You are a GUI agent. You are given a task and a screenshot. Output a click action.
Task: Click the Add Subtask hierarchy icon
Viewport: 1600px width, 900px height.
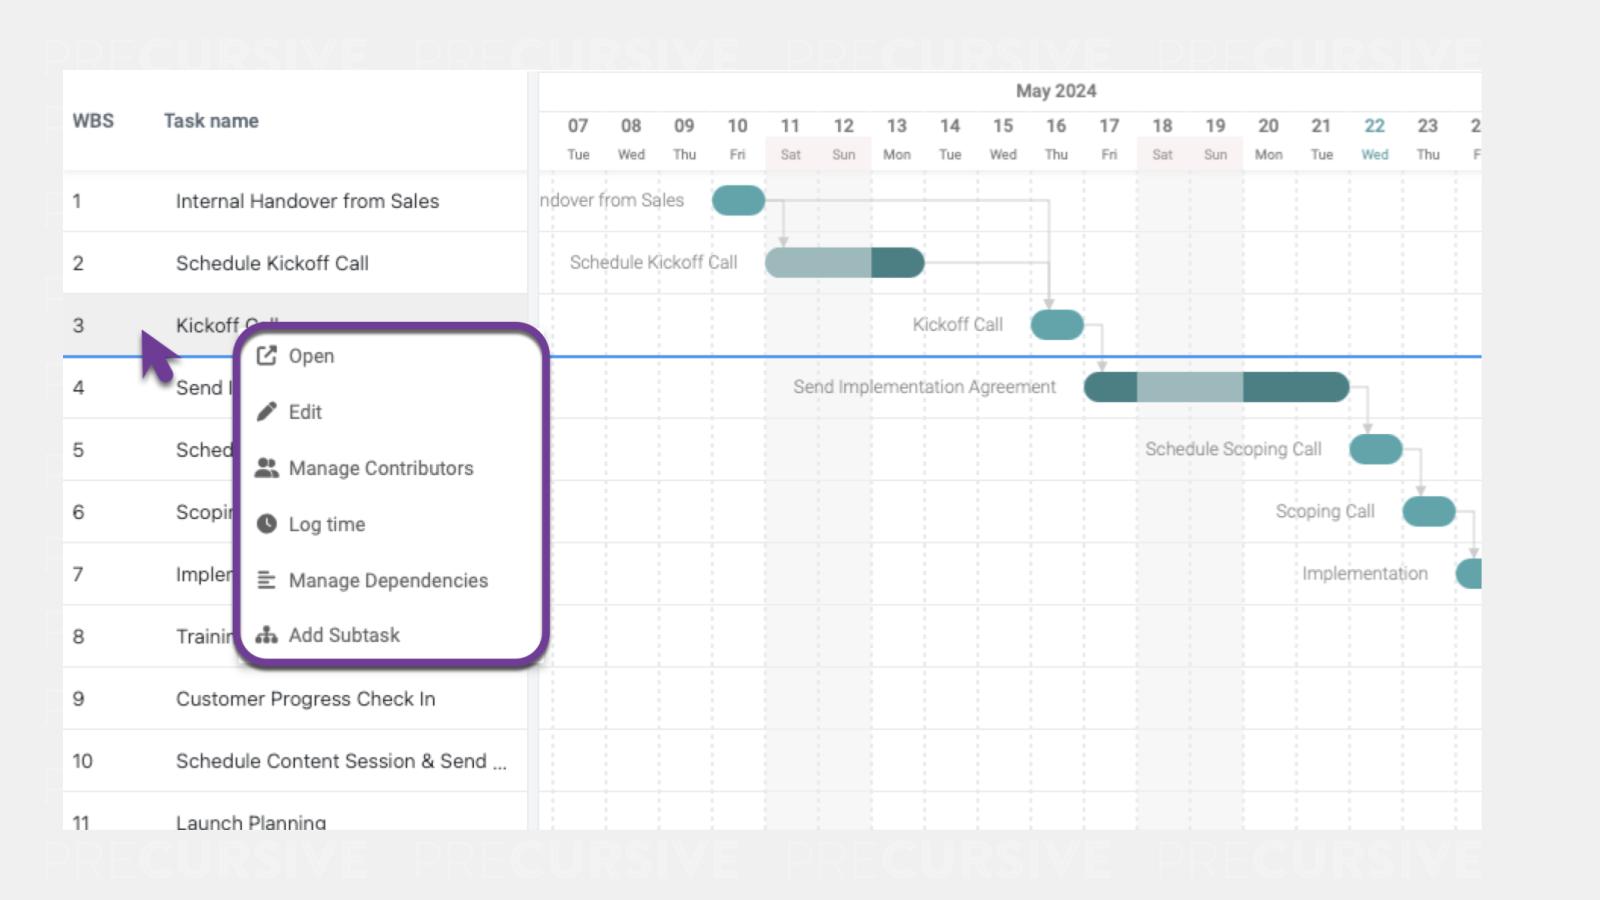266,635
